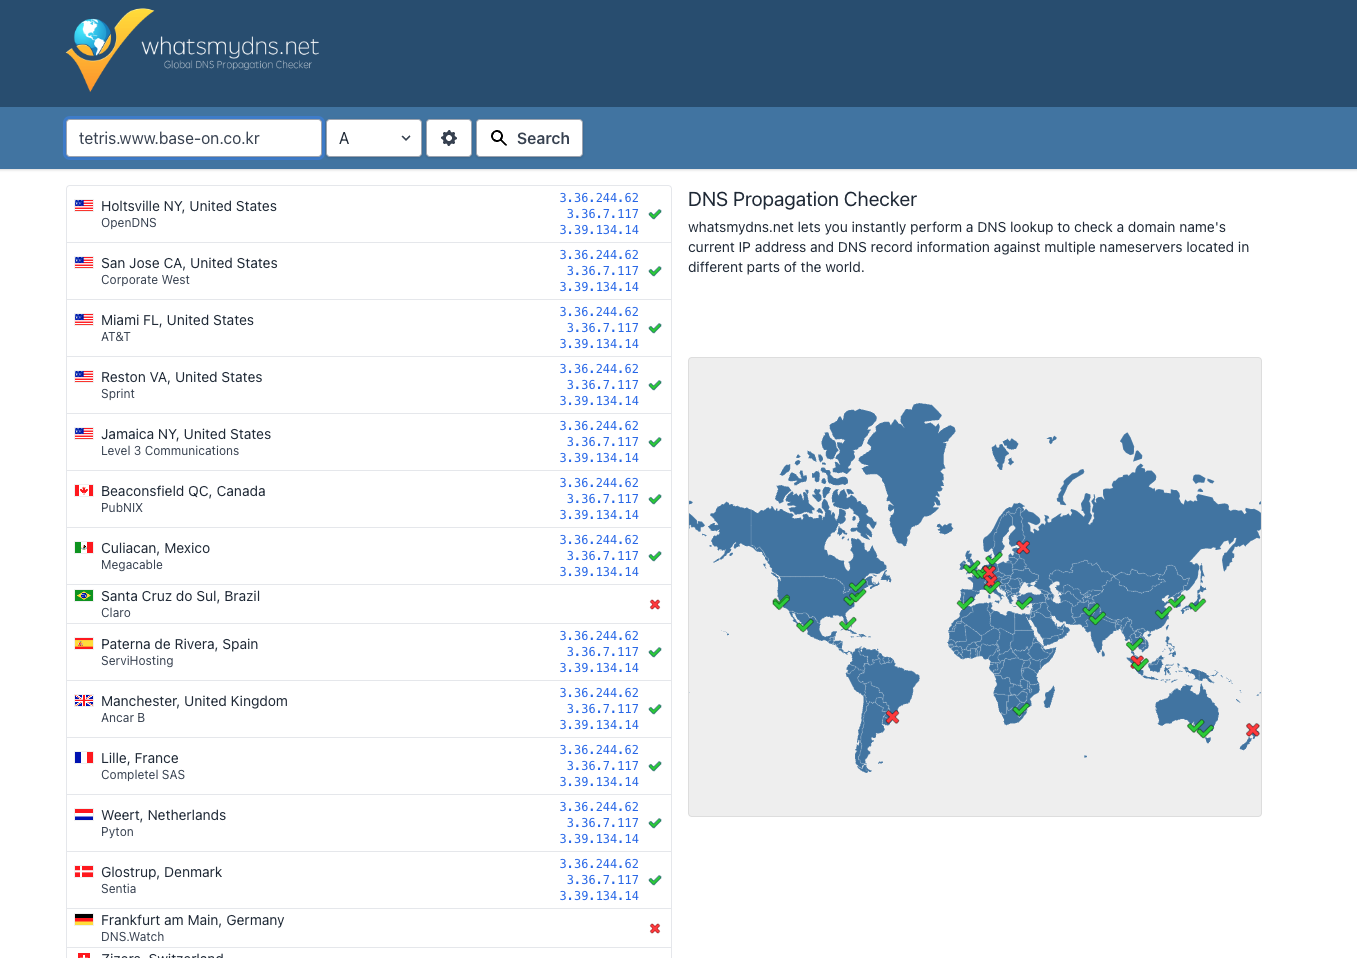Click the Canada flag beside Beaconsfield QC
Viewport: 1357px width, 958px height.
(x=84, y=490)
